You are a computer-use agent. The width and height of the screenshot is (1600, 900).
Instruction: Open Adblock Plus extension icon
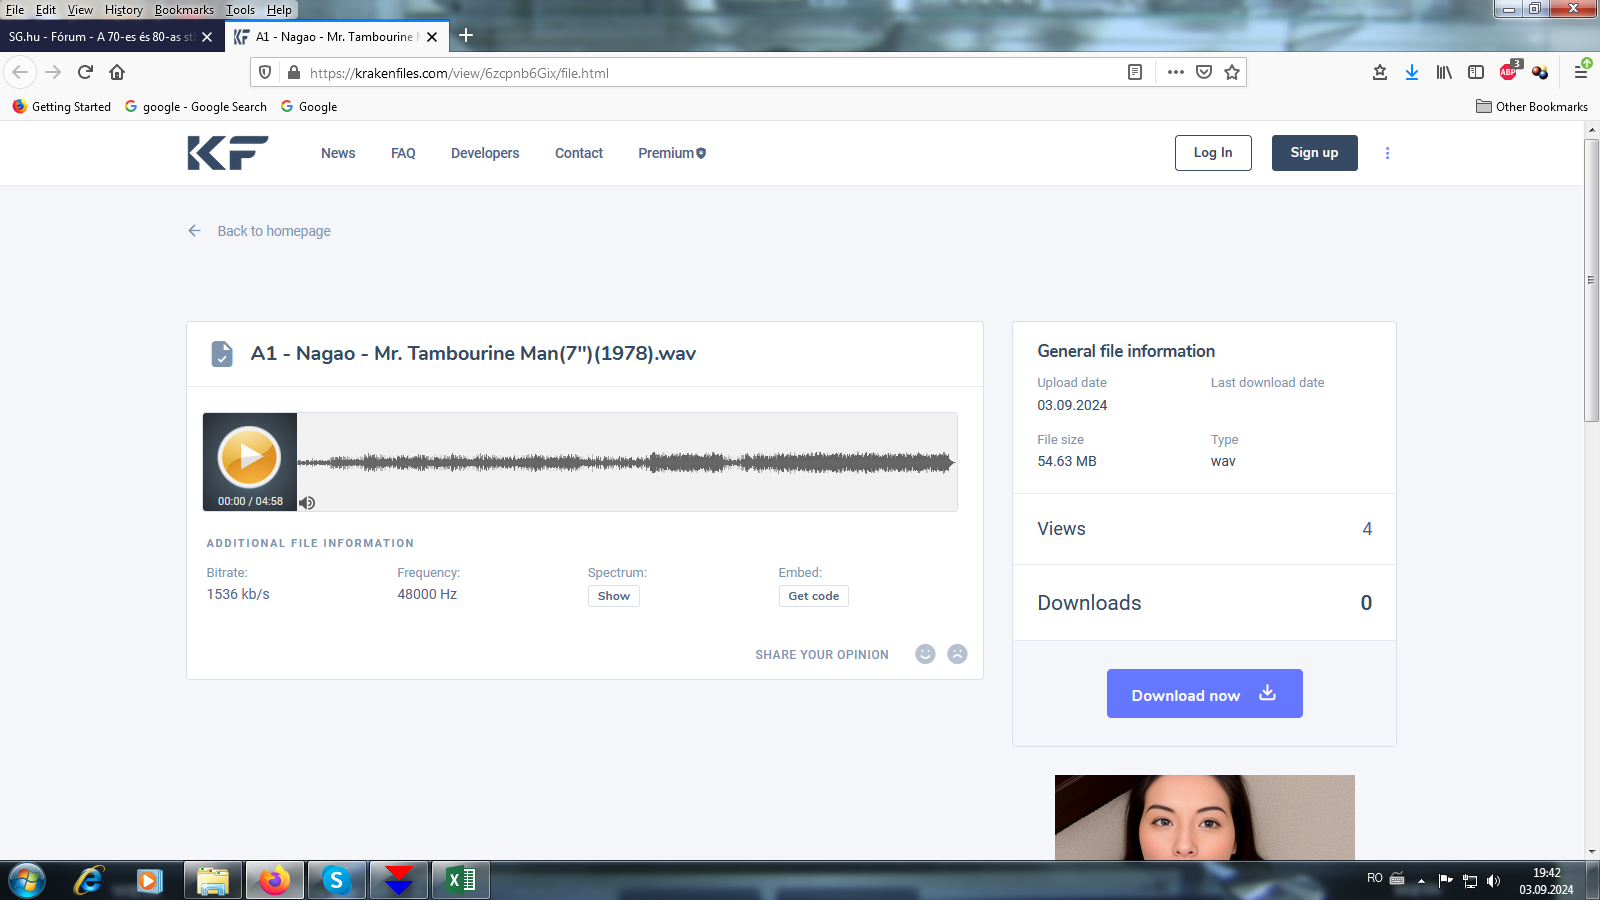coord(1509,71)
